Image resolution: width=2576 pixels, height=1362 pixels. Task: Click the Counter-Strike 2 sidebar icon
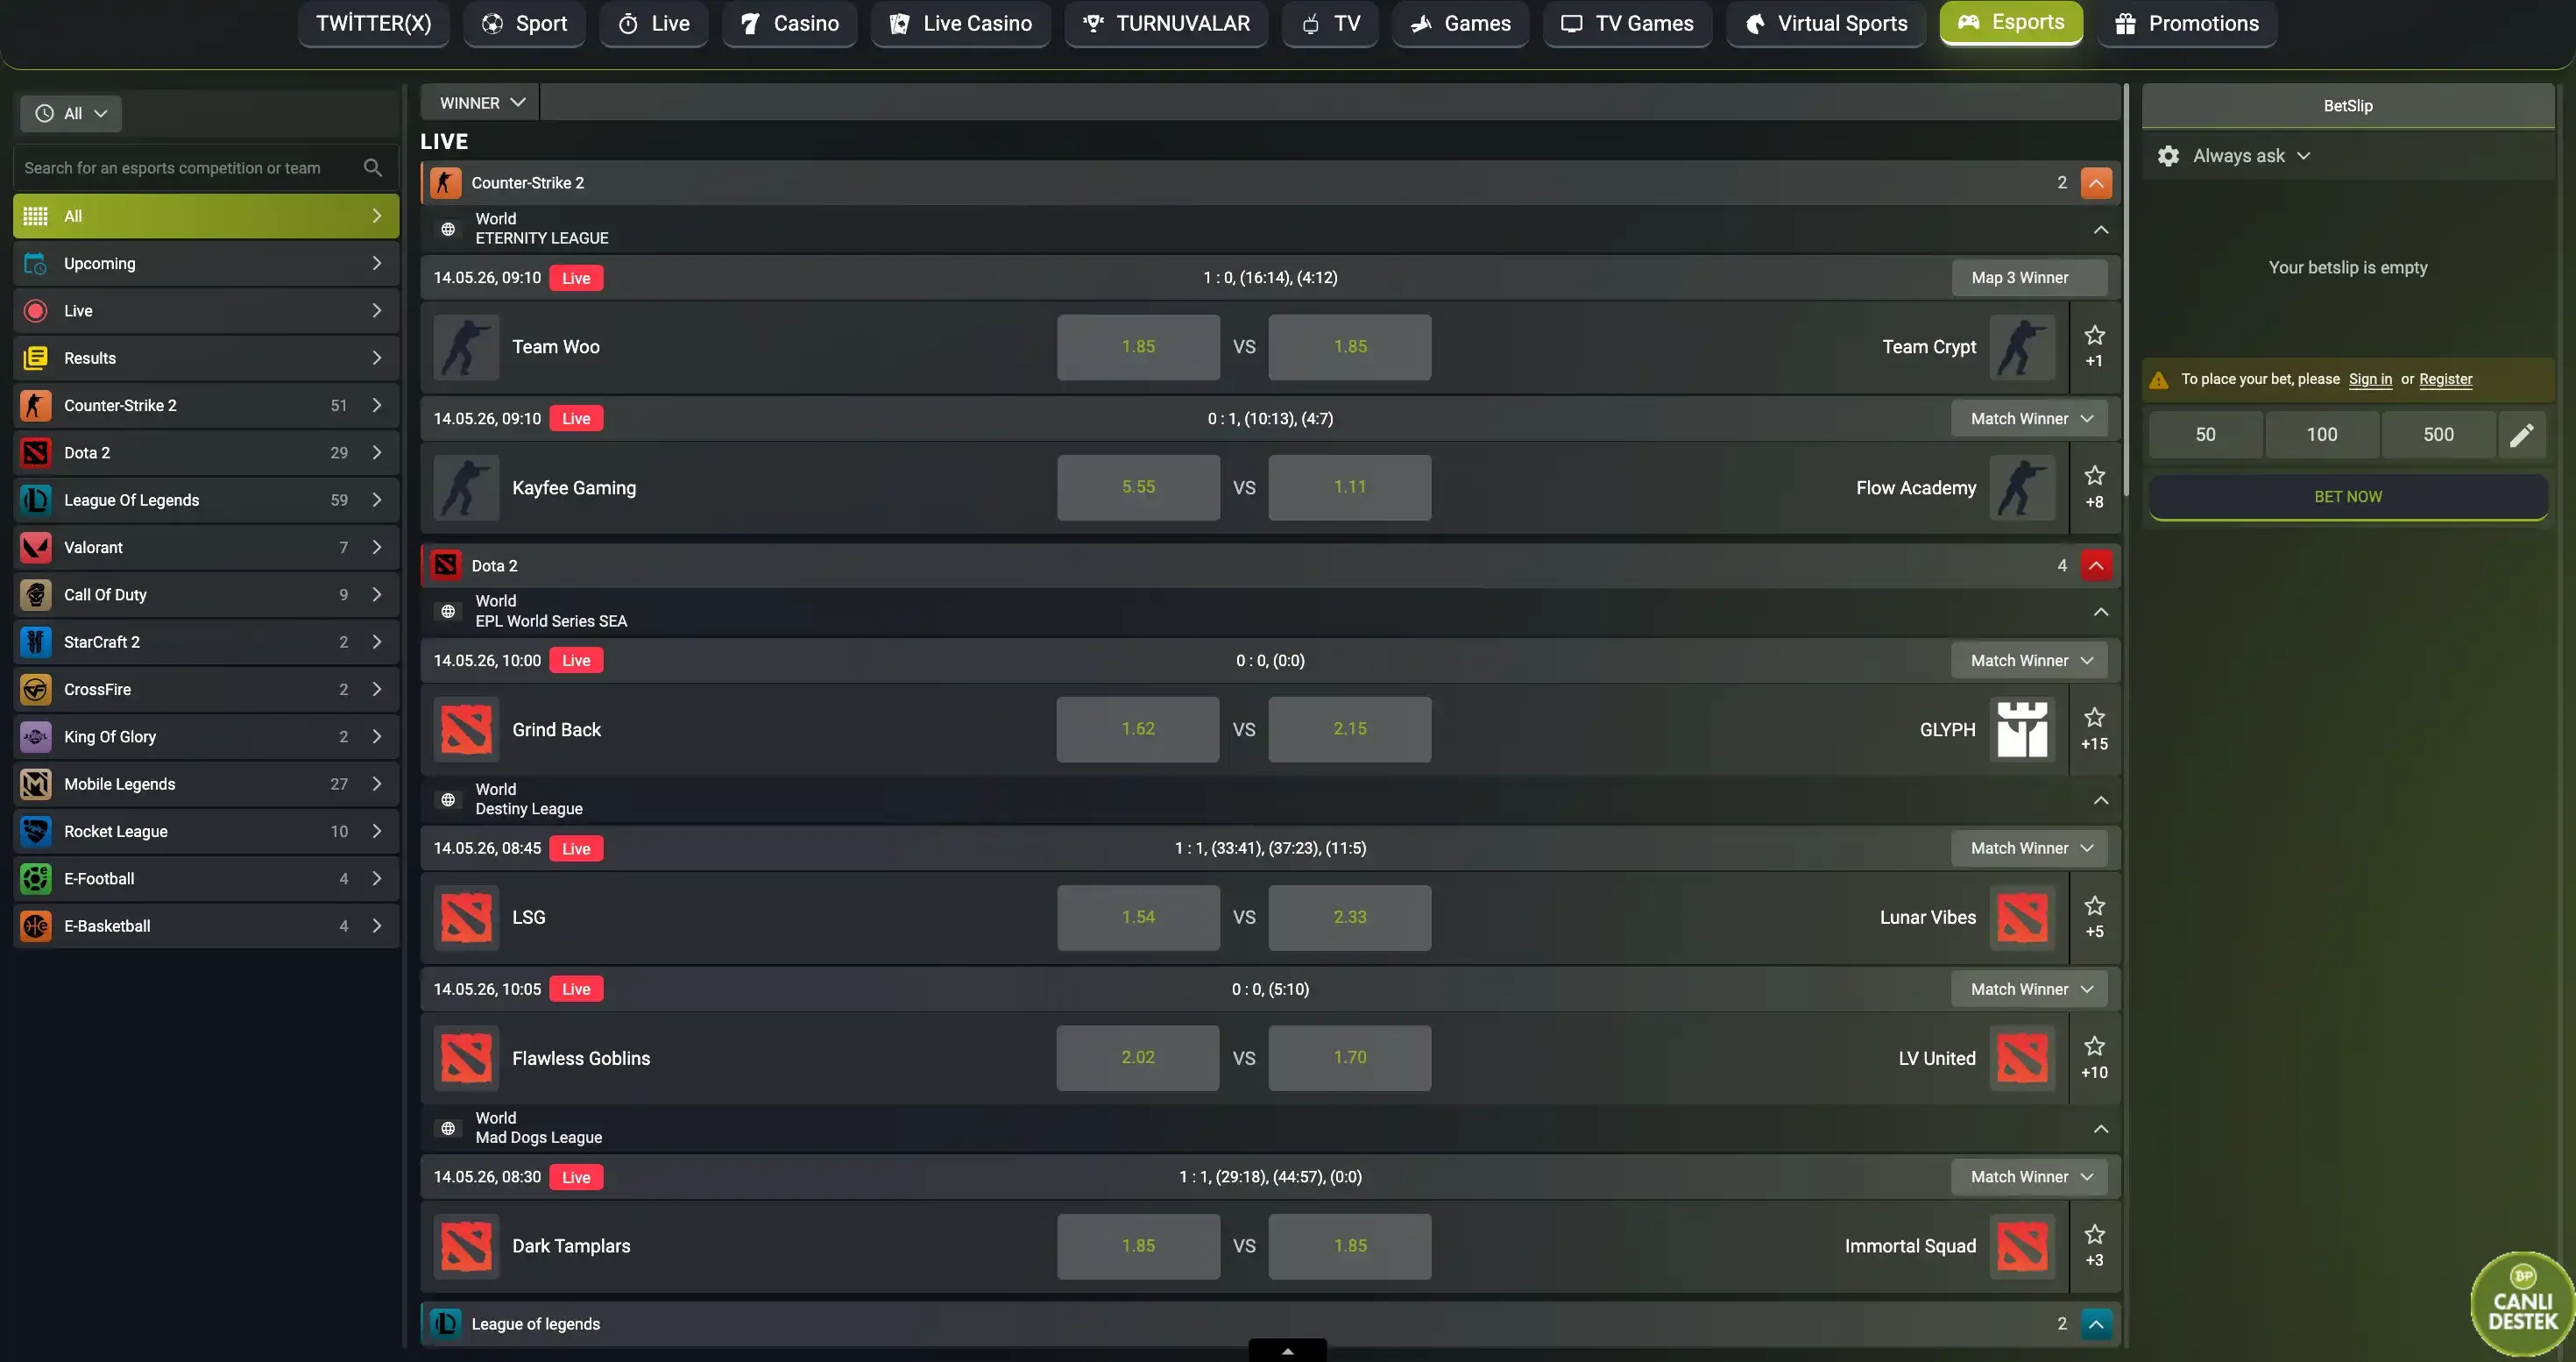pos(36,405)
